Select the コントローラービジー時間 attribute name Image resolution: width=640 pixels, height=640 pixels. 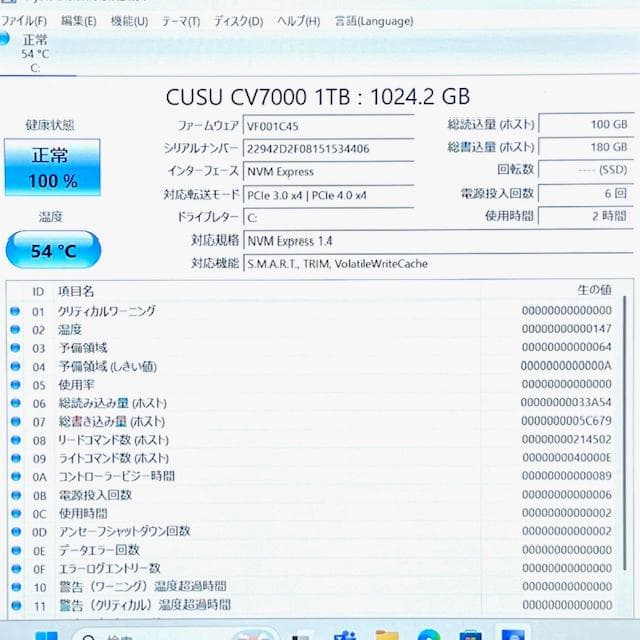point(117,476)
